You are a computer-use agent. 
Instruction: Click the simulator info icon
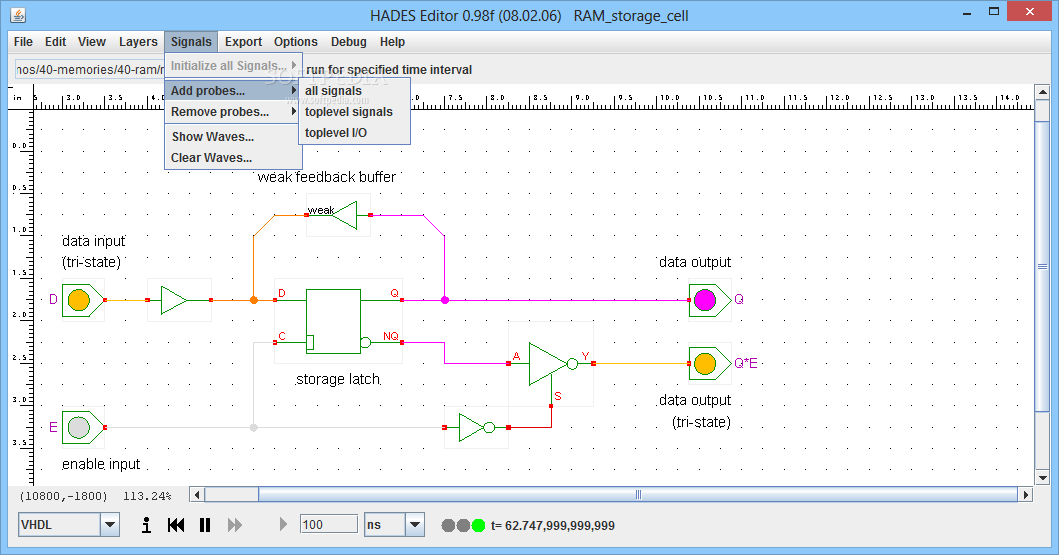click(x=146, y=525)
